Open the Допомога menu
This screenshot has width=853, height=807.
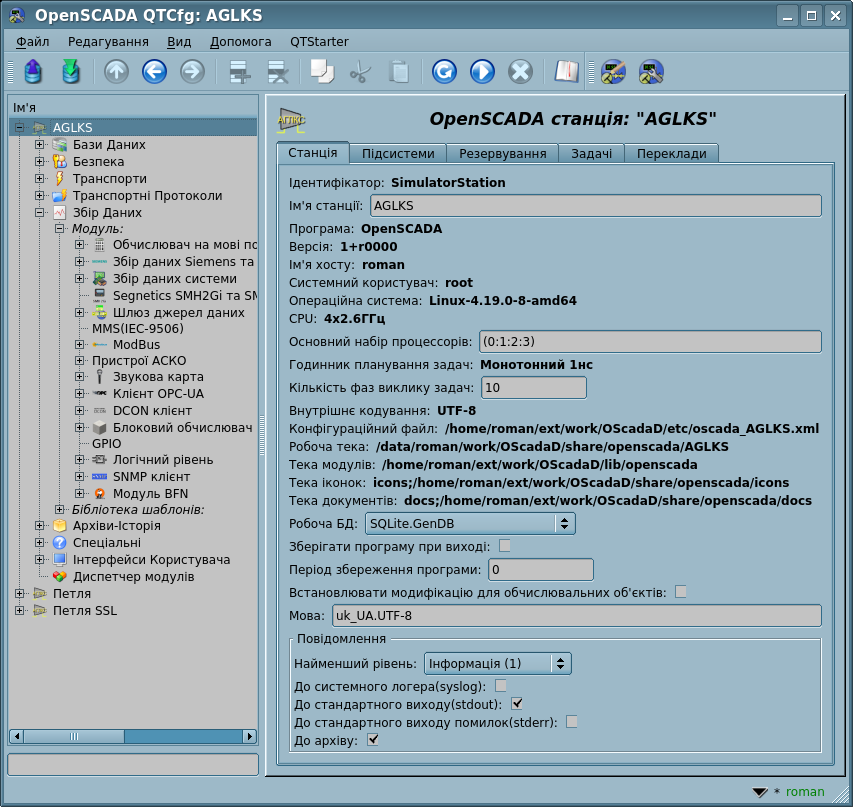click(240, 42)
